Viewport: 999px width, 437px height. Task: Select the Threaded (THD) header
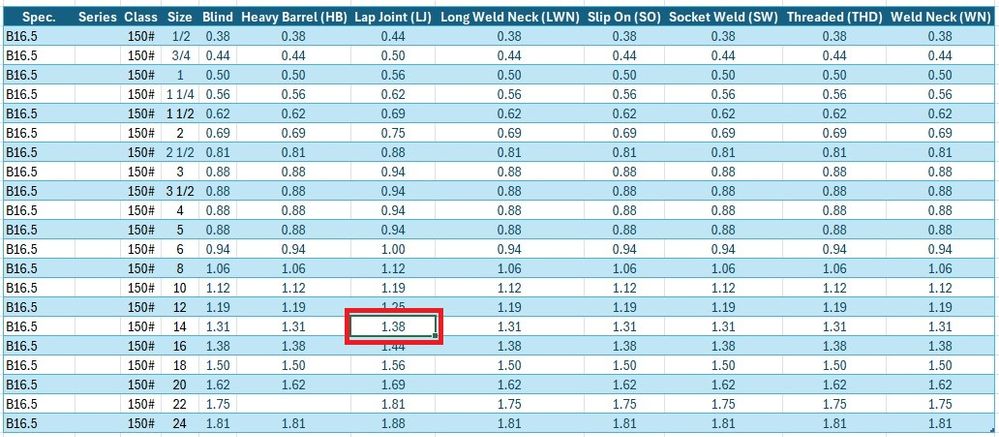(x=834, y=17)
